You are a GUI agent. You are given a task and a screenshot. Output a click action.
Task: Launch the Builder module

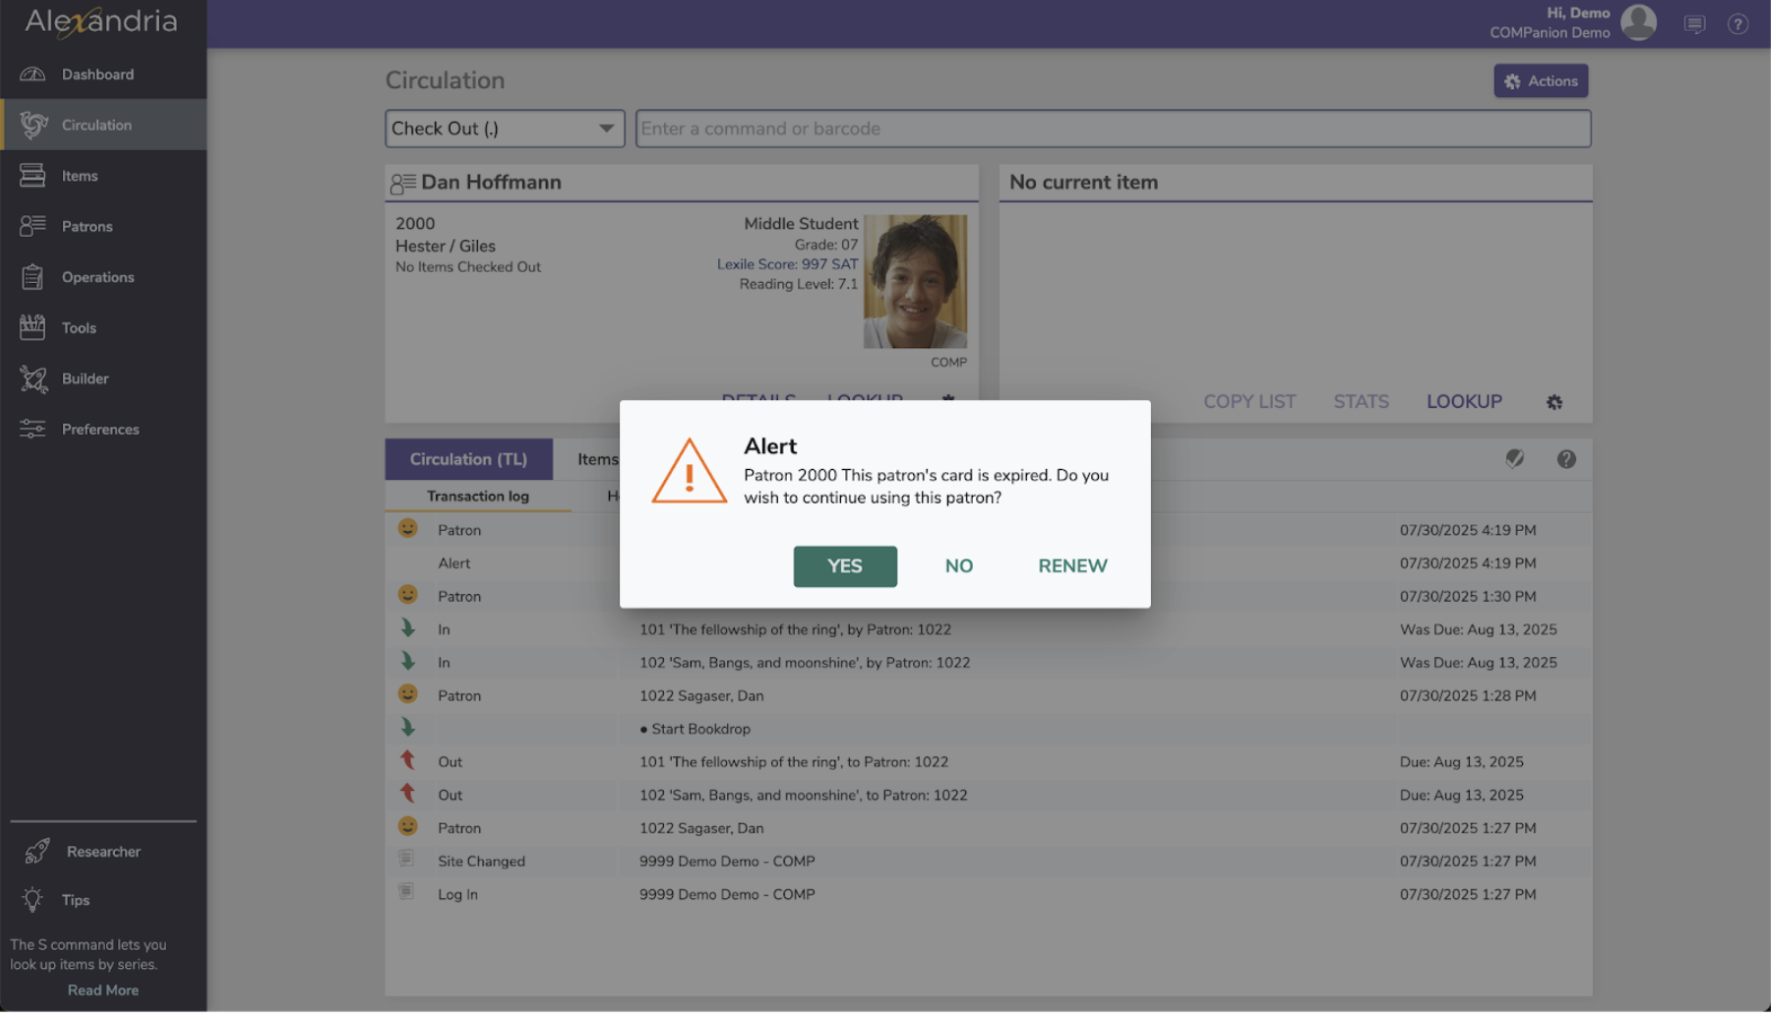85,379
